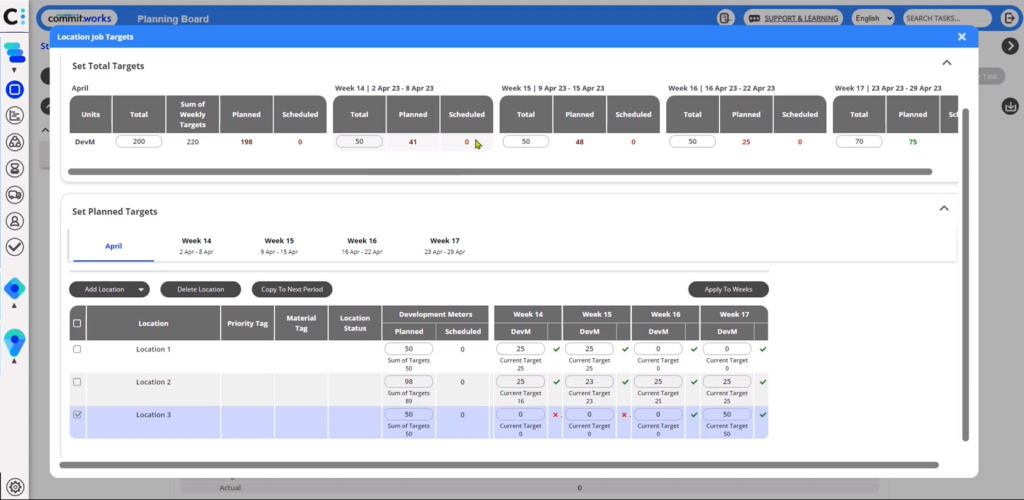This screenshot has height=500, width=1024.
Task: Click the device icon left of Support & Learning
Action: tap(726, 18)
